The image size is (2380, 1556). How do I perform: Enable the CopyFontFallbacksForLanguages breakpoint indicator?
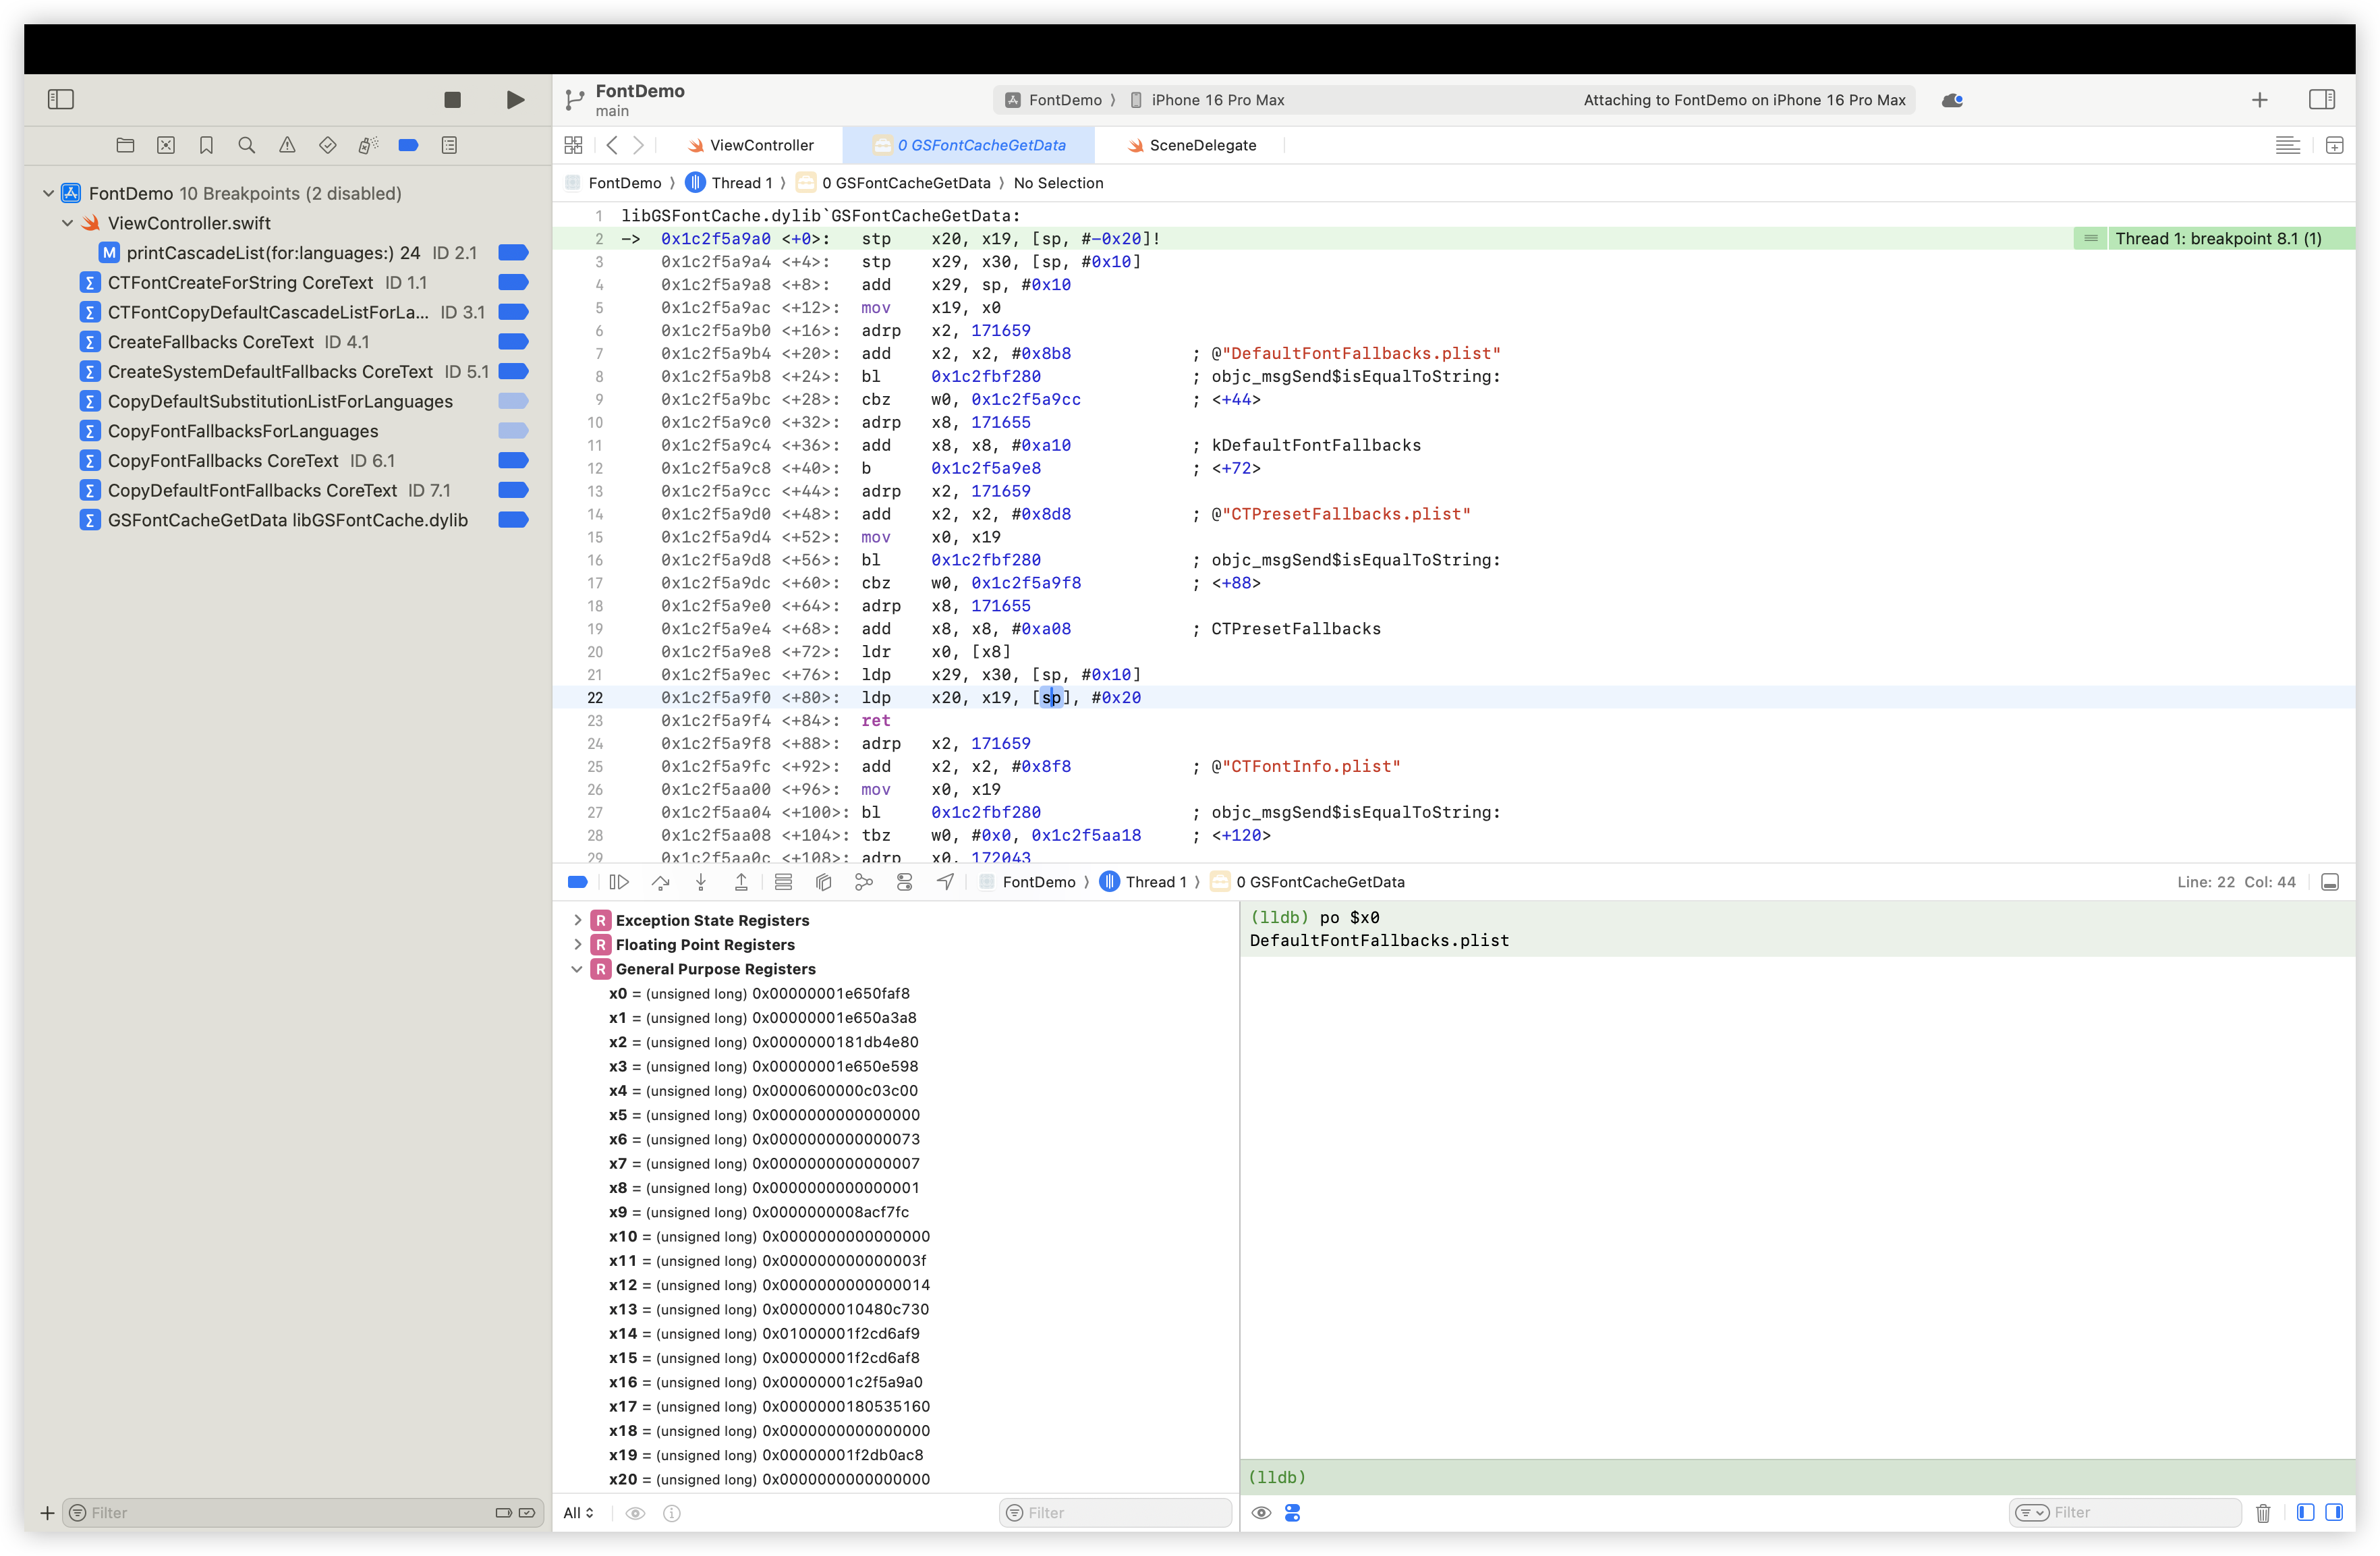[513, 431]
